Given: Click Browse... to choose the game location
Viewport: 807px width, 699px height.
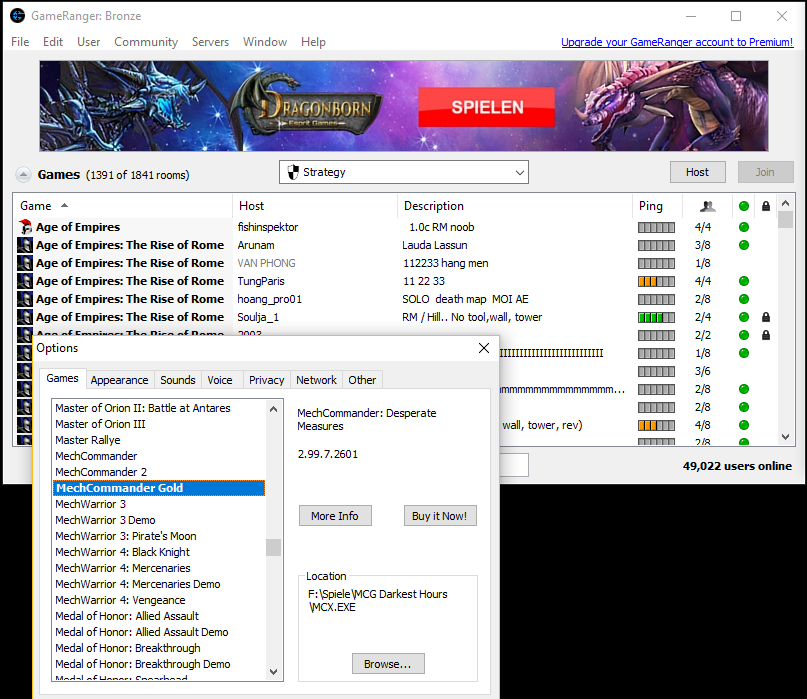Looking at the screenshot, I should coord(388,664).
